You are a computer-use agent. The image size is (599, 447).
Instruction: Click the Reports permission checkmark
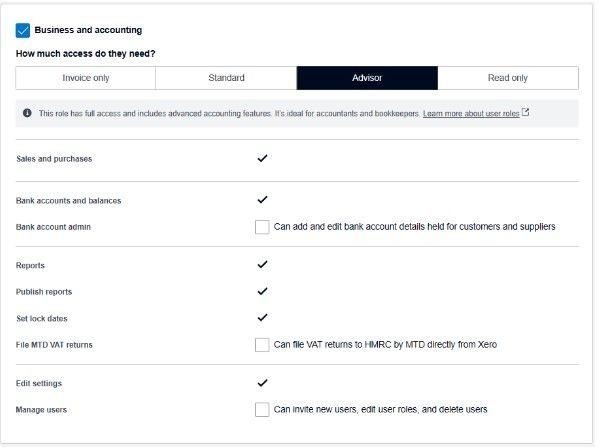click(262, 264)
